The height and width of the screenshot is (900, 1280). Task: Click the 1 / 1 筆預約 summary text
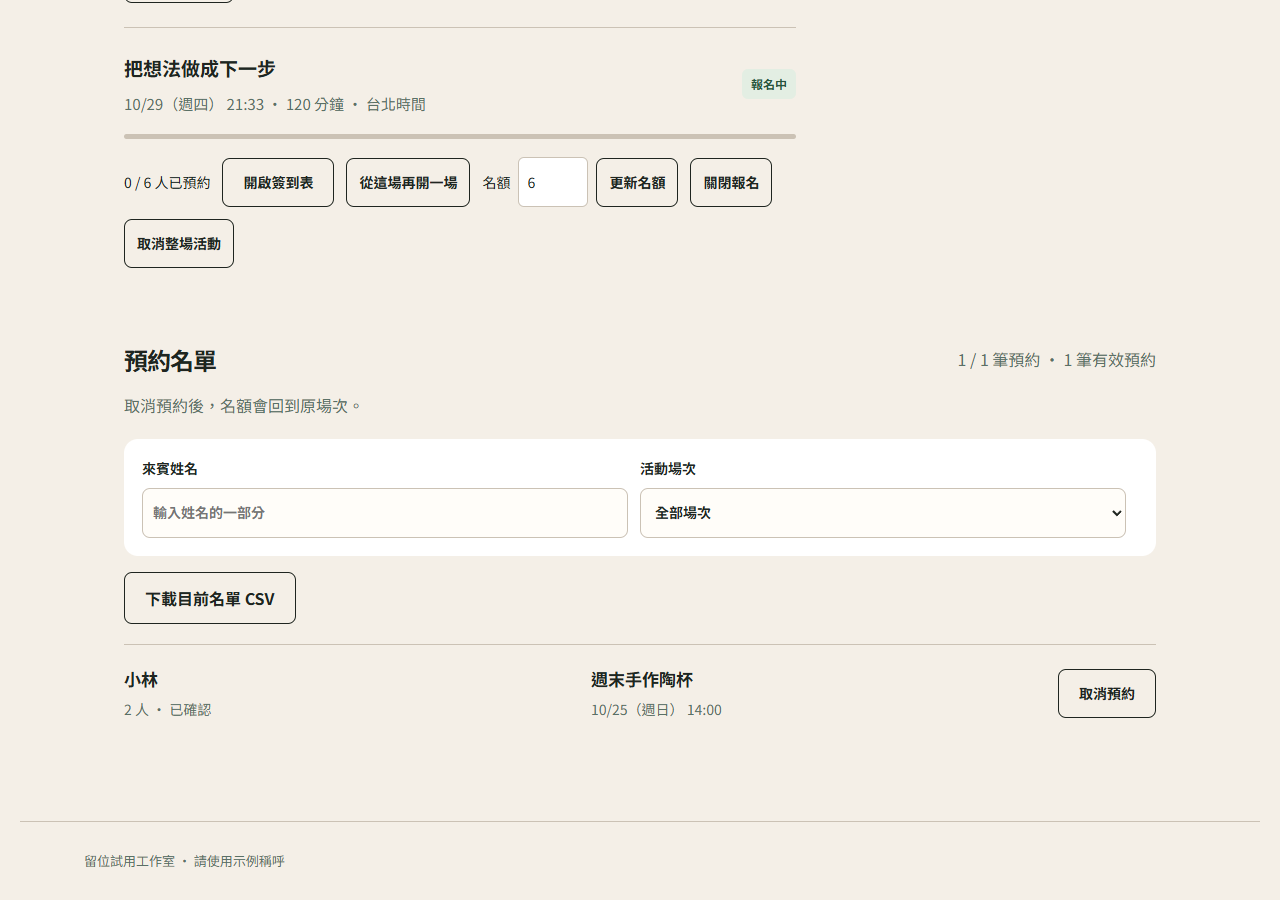999,360
